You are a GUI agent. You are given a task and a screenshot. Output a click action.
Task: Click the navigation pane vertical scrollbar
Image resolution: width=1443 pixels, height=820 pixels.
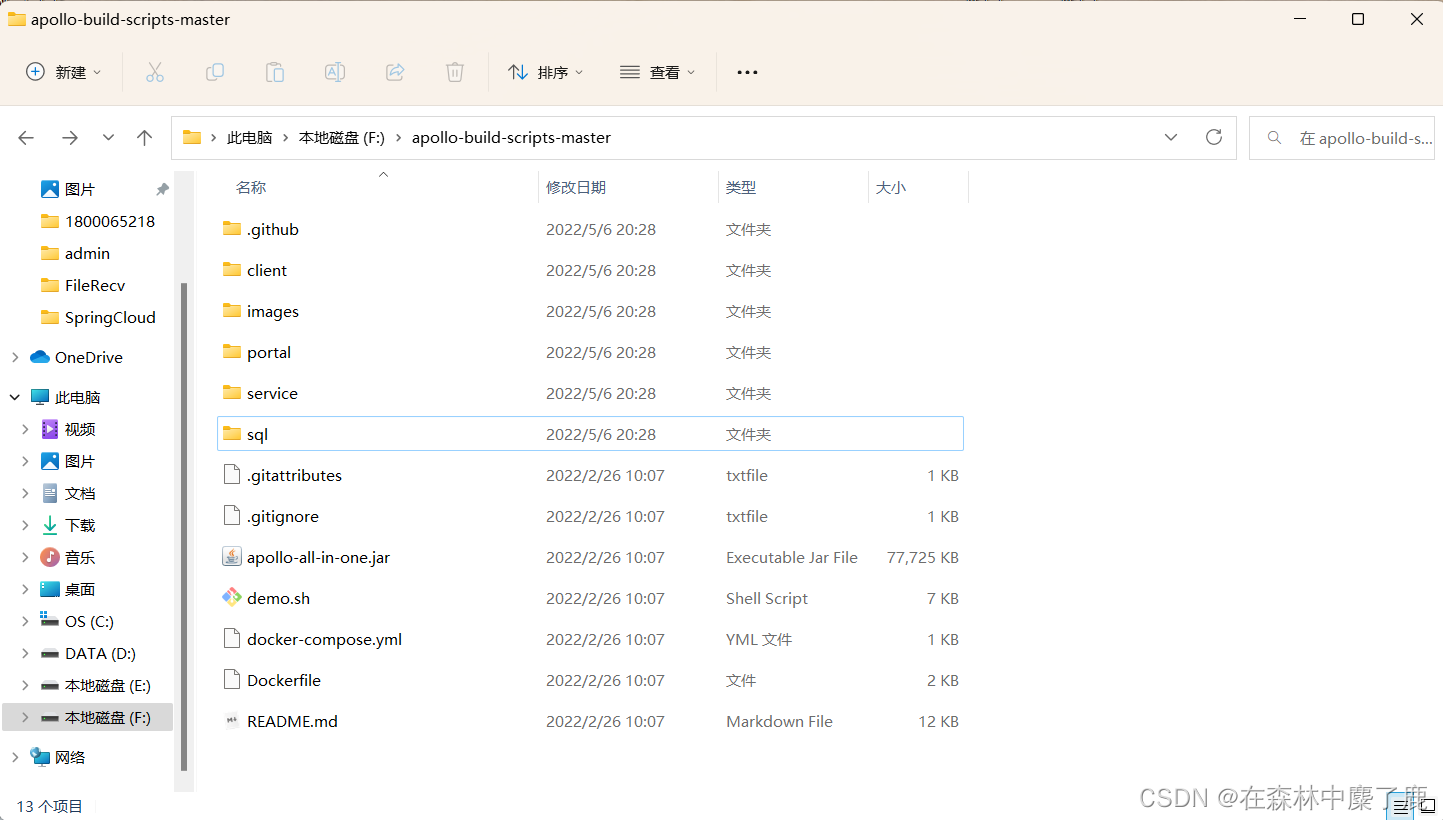[x=184, y=525]
